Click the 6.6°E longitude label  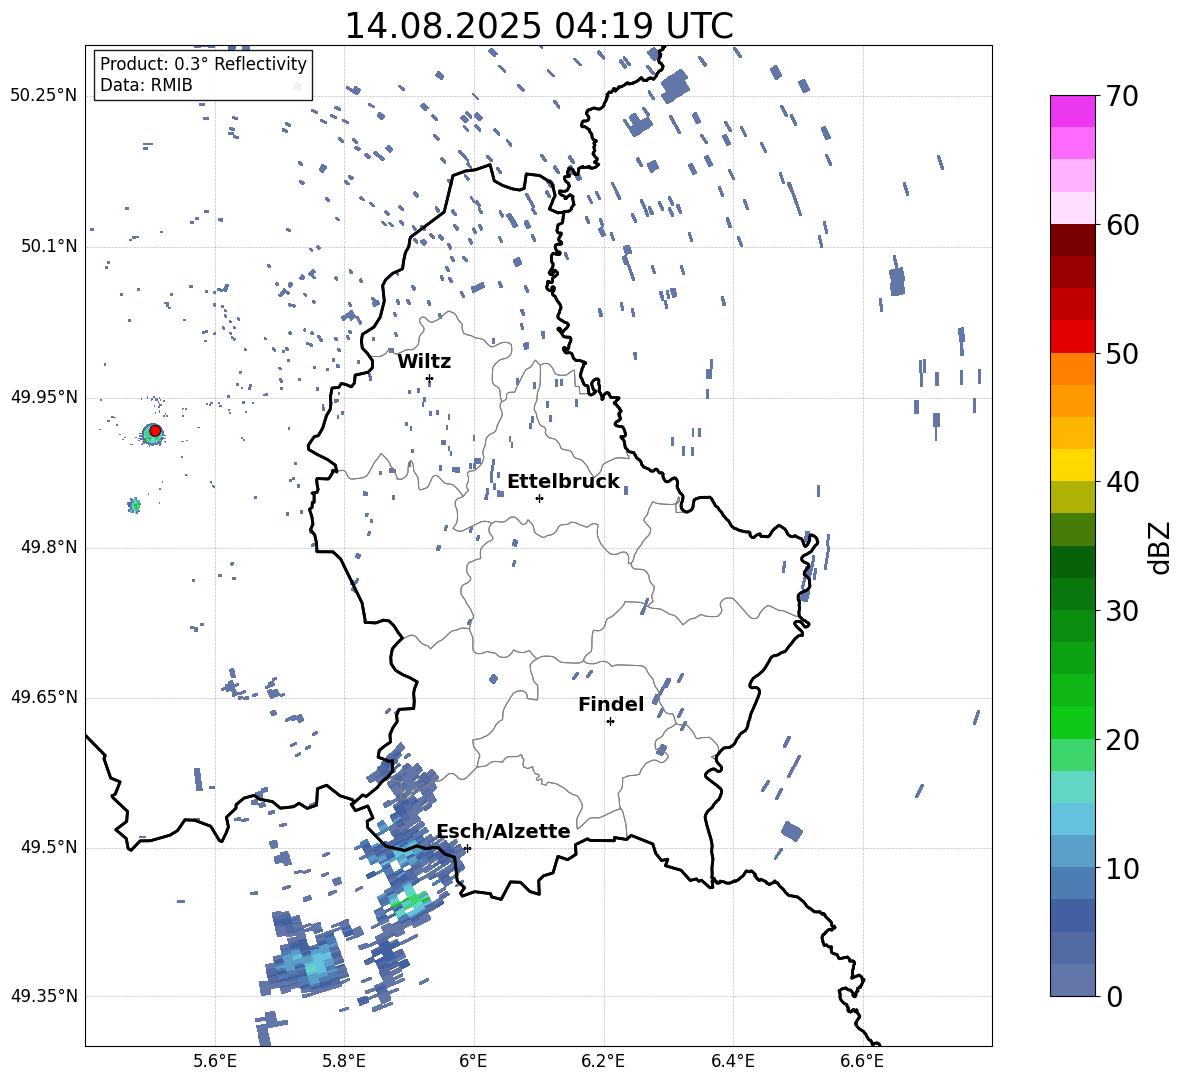(862, 1061)
